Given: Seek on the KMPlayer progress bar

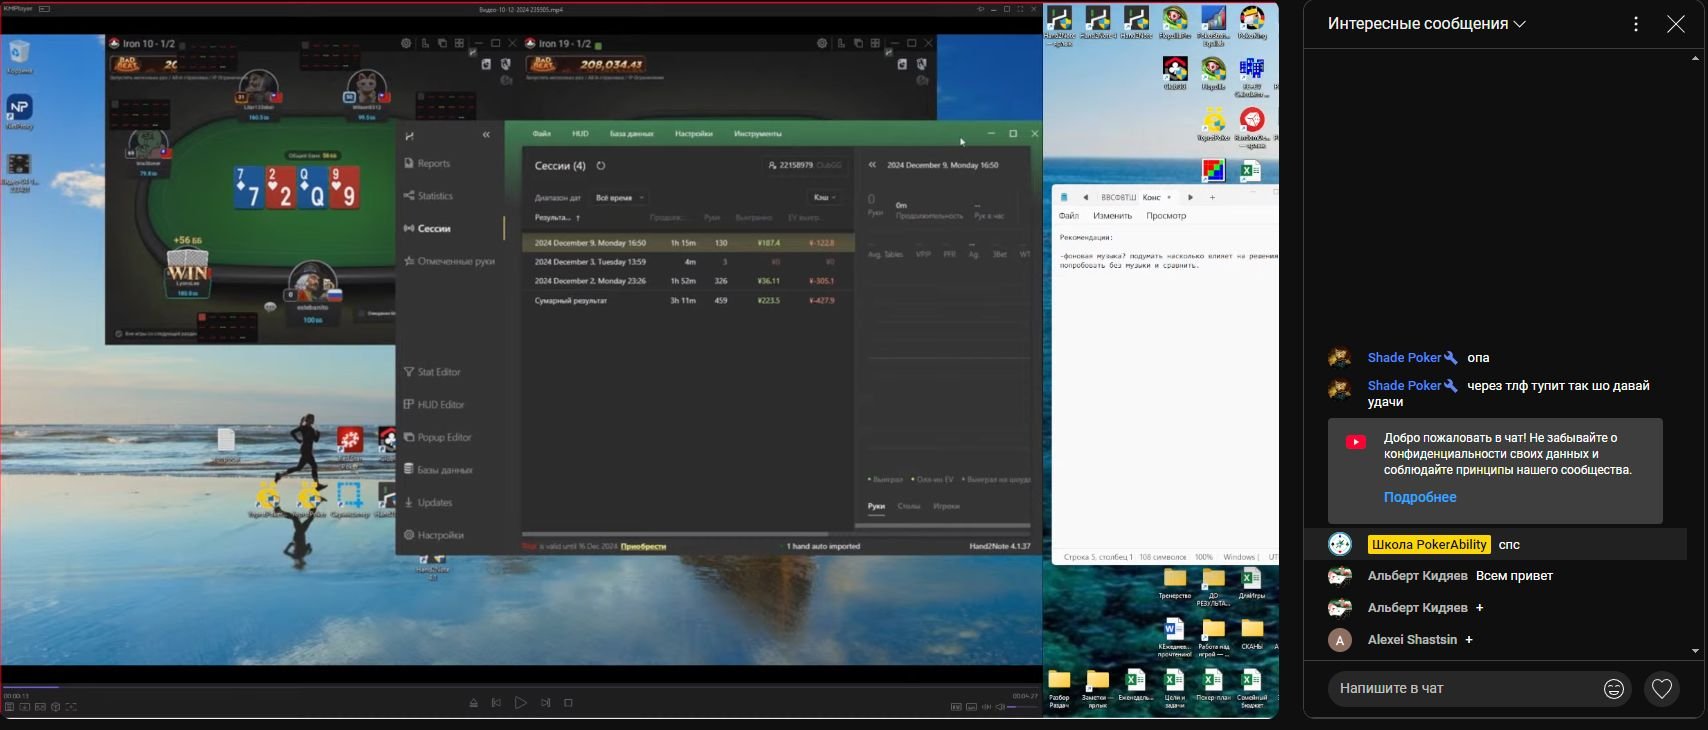Looking at the screenshot, I should point(520,687).
